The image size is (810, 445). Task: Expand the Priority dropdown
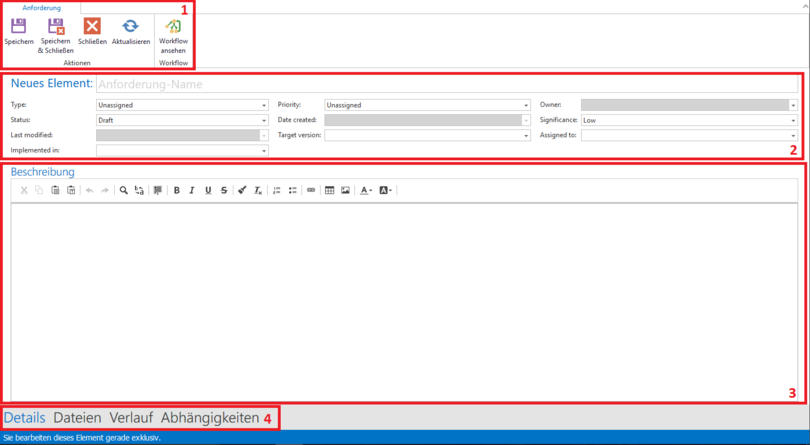[427, 105]
